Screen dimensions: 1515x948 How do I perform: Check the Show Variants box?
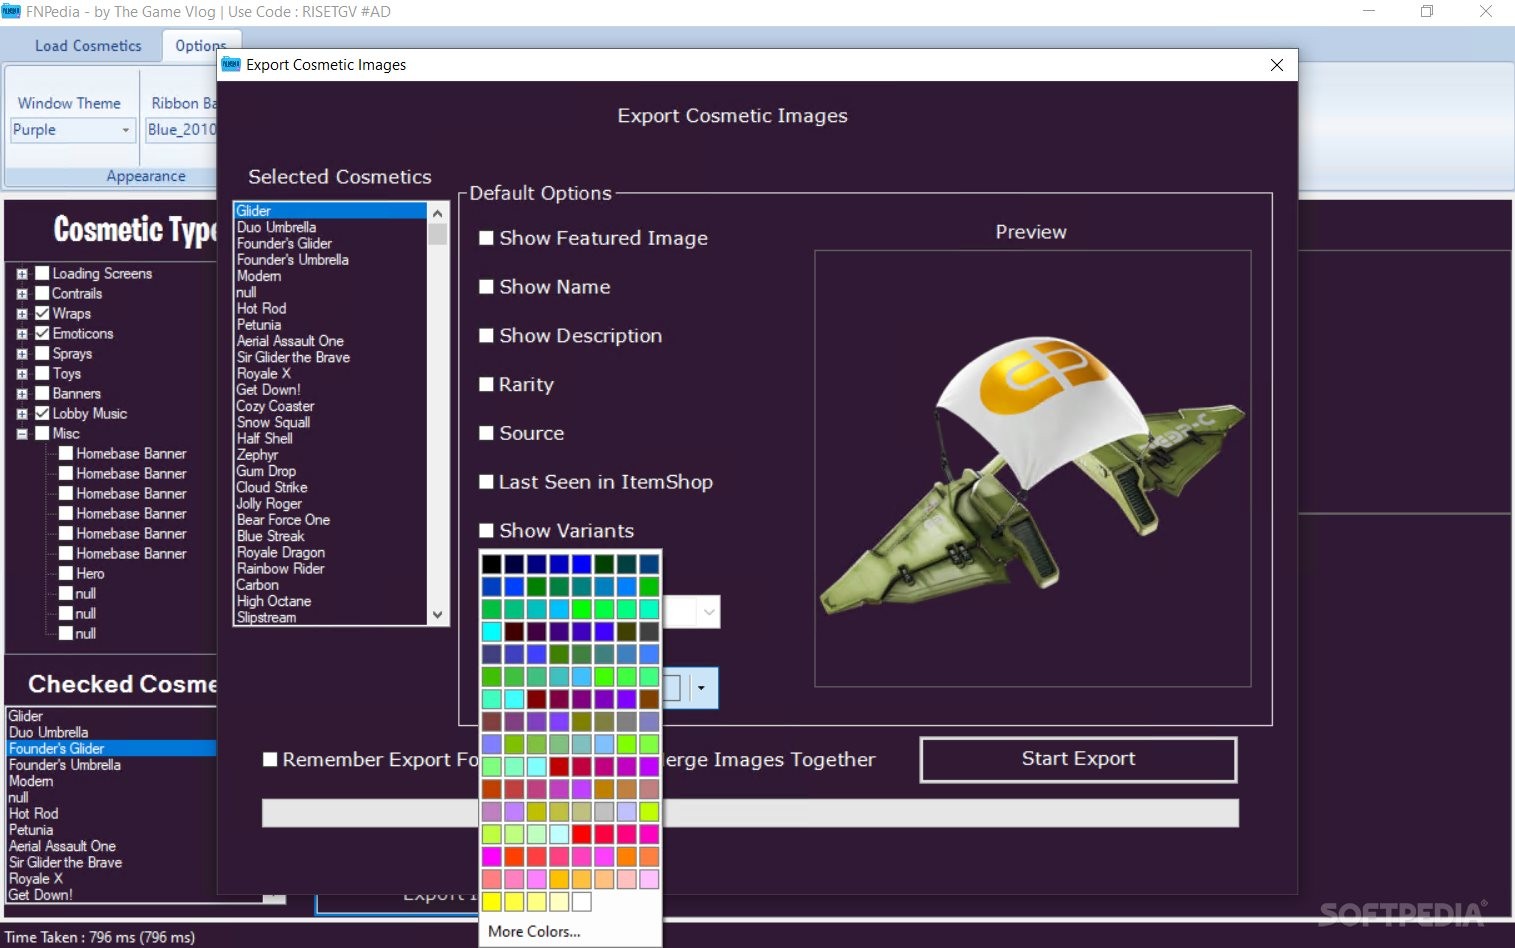(x=486, y=531)
